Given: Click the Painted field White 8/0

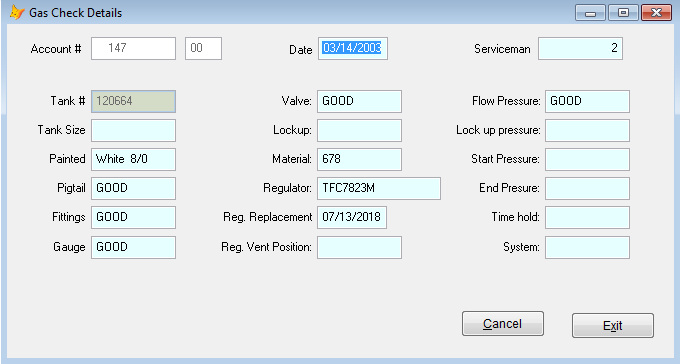Looking at the screenshot, I should pos(133,159).
